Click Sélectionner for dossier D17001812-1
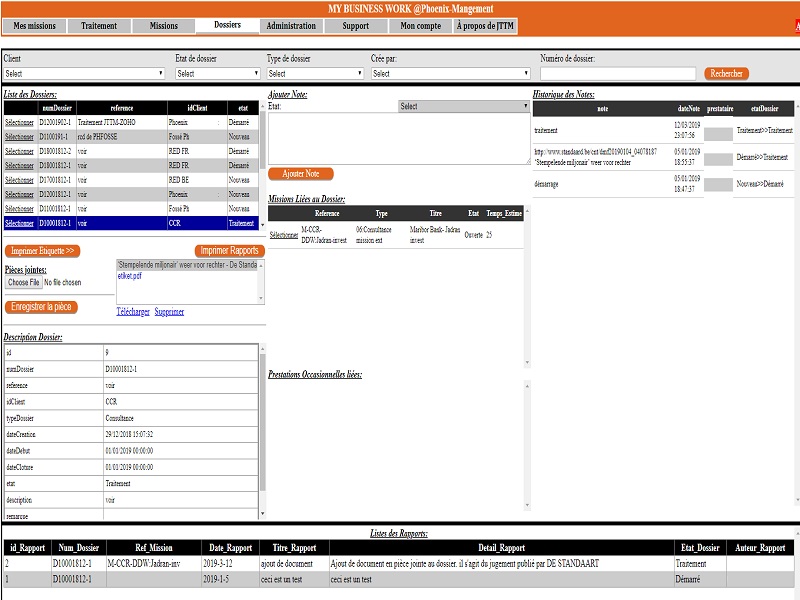The width and height of the screenshot is (800, 600). pos(19,180)
